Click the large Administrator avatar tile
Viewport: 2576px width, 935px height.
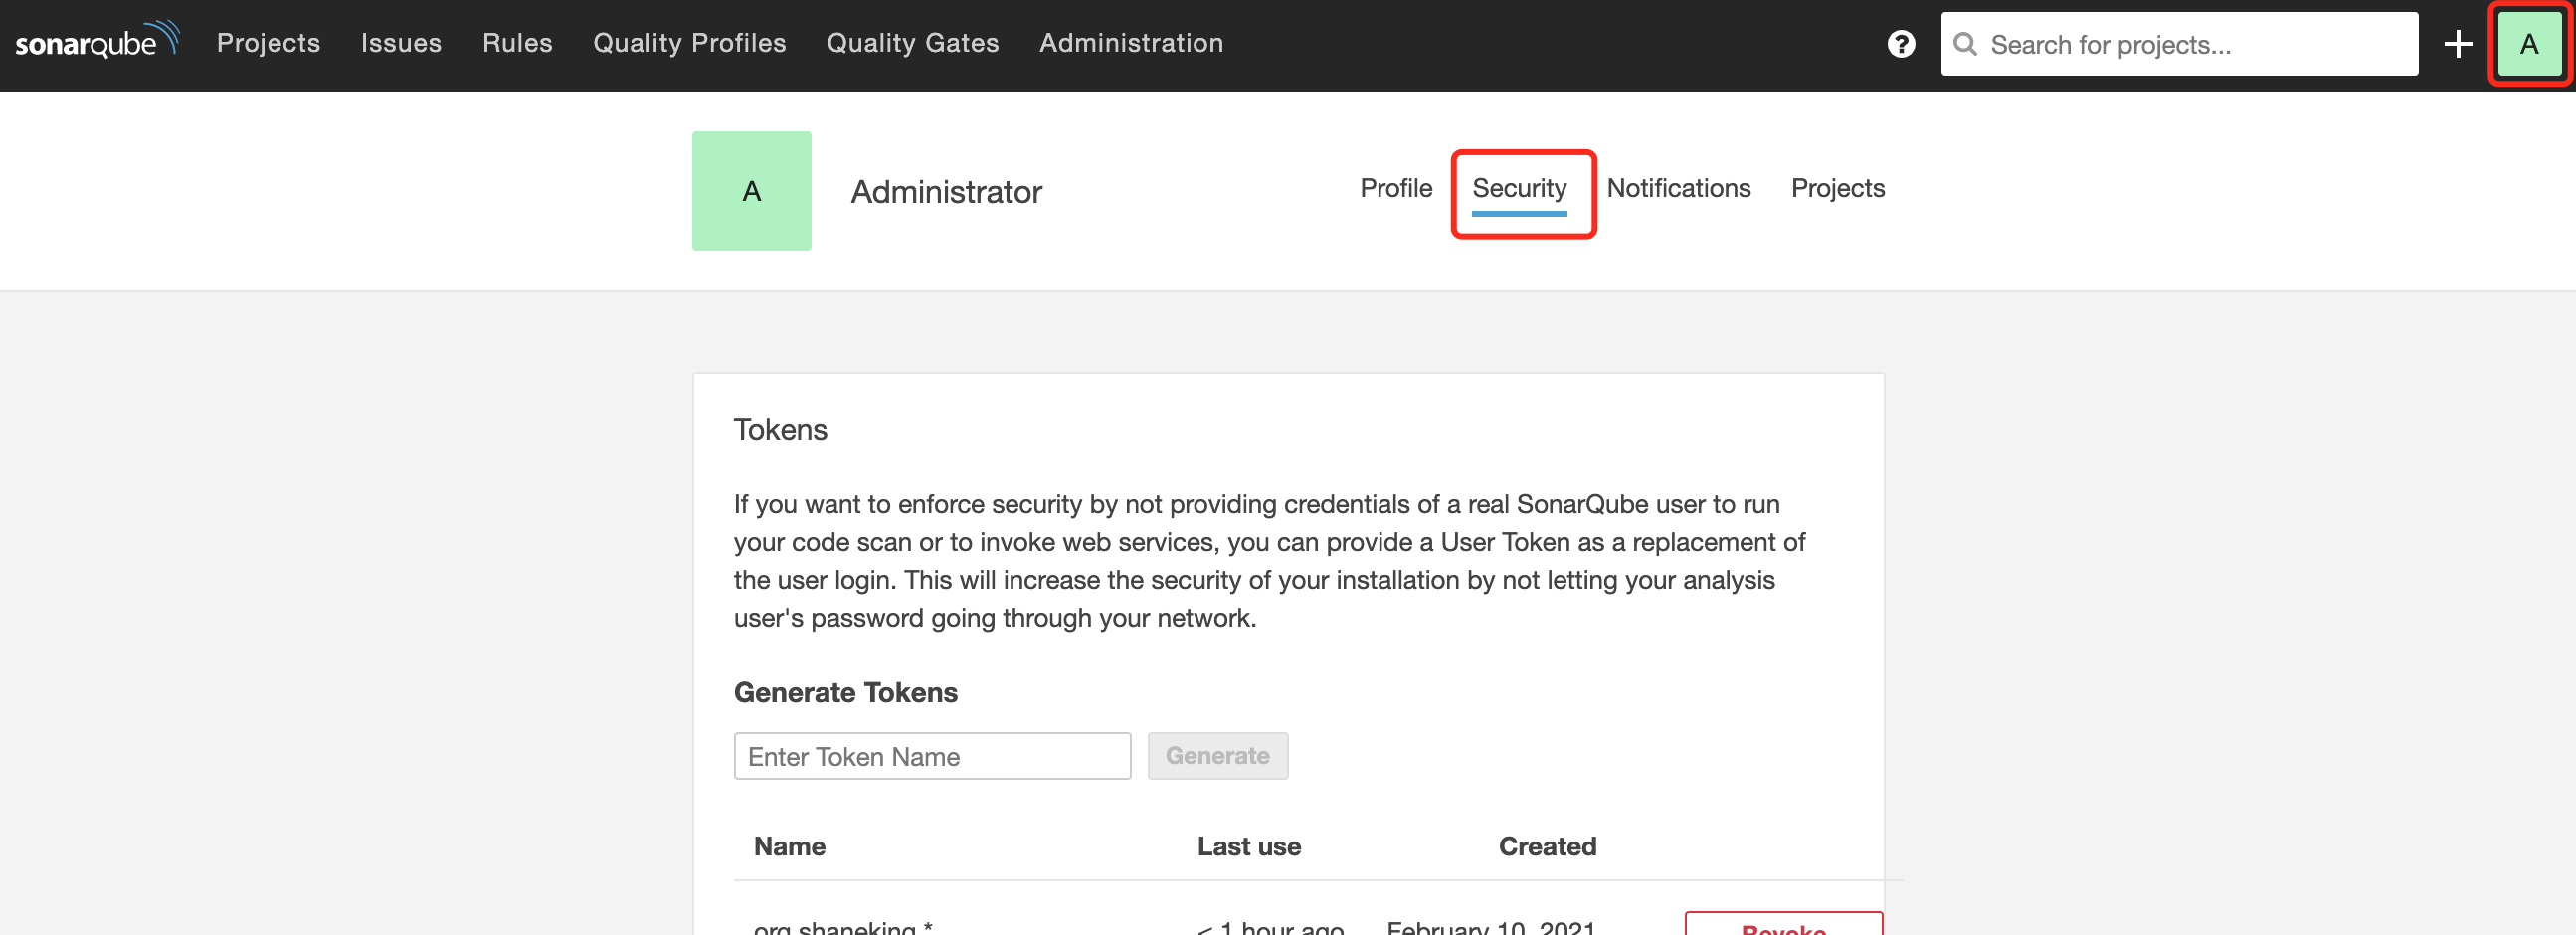tap(751, 191)
